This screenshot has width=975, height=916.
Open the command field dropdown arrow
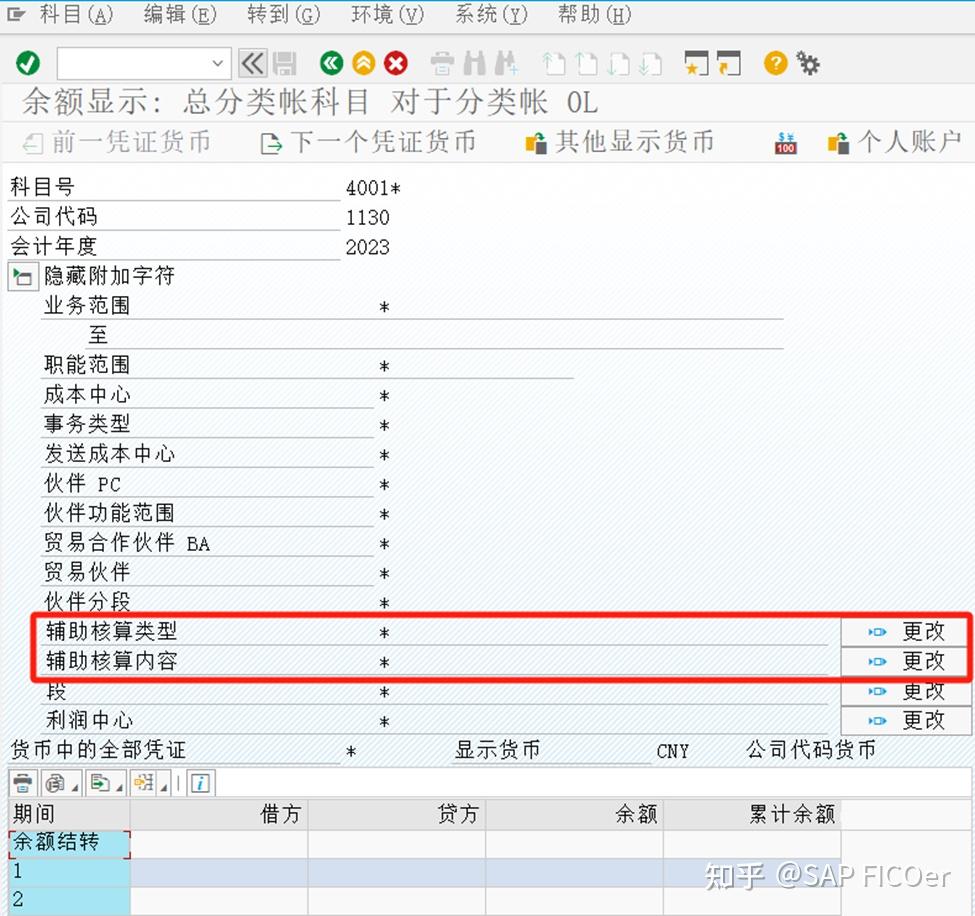click(x=218, y=63)
